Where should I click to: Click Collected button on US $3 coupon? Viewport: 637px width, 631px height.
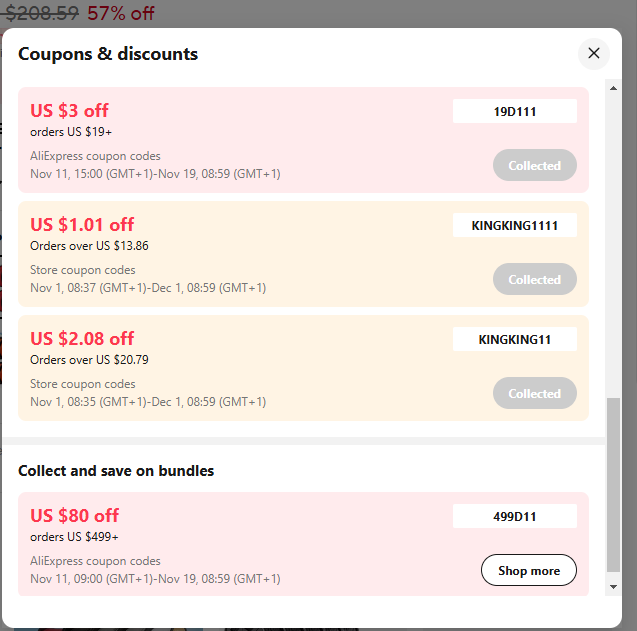click(535, 165)
